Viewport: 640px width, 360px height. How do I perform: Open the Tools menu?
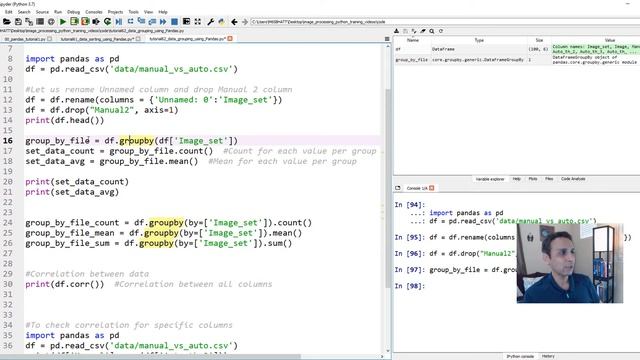tap(133, 12)
